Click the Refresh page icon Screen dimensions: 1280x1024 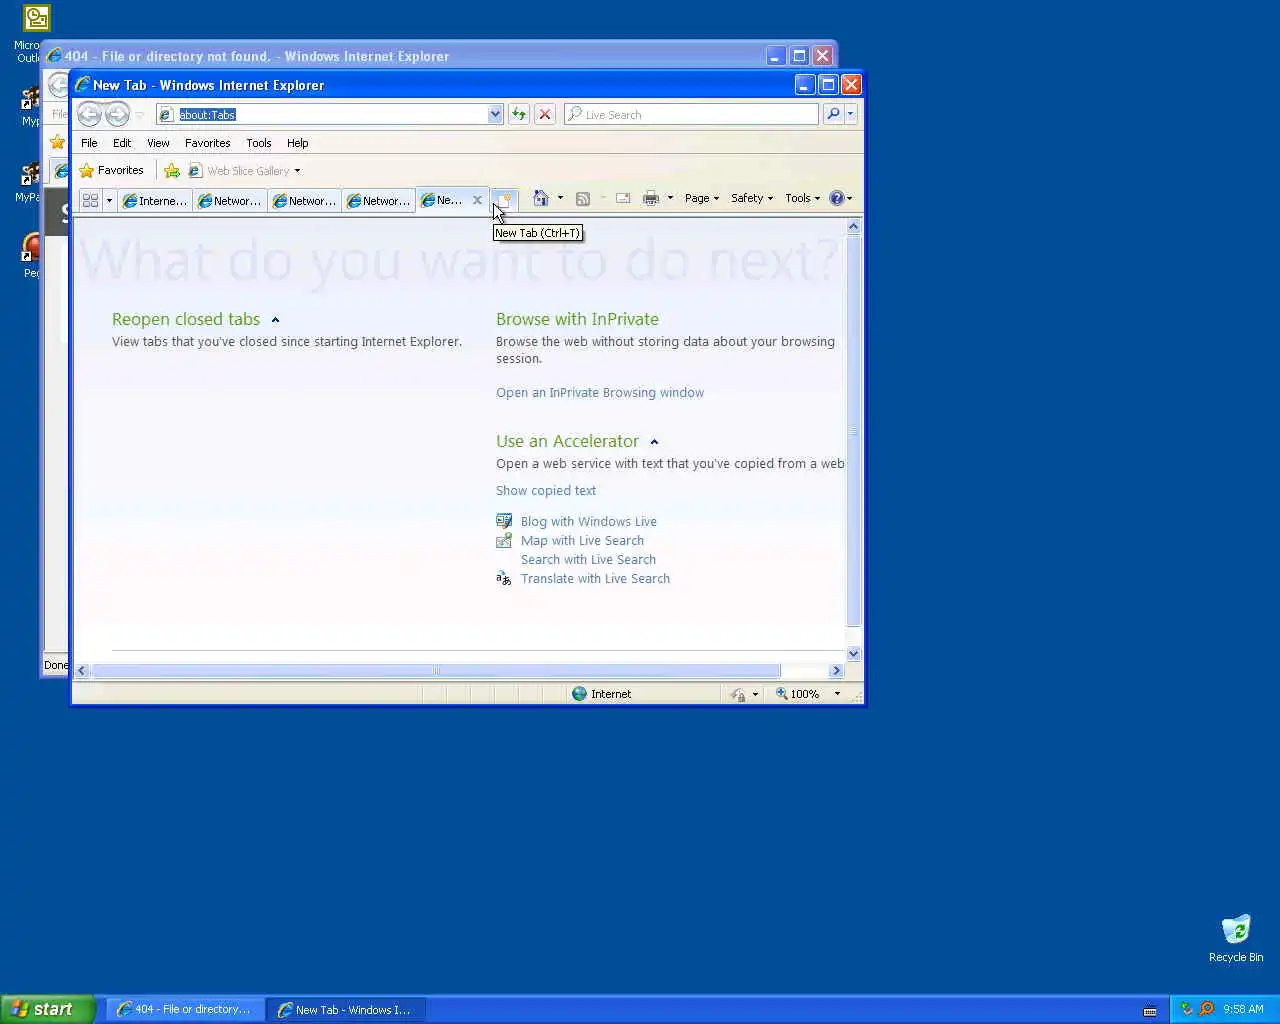click(519, 114)
